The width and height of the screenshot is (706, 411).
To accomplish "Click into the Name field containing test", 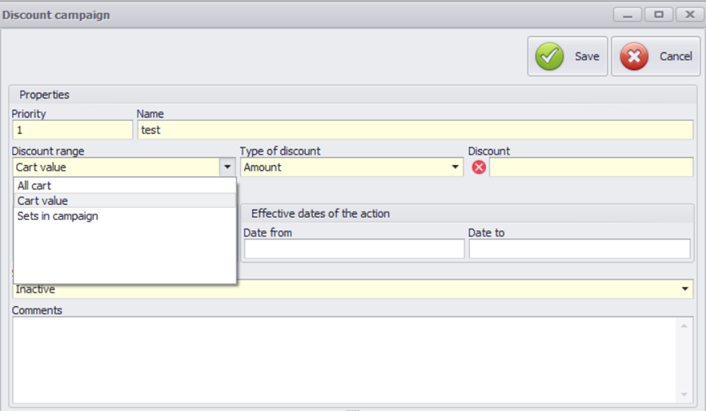I will click(x=415, y=130).
